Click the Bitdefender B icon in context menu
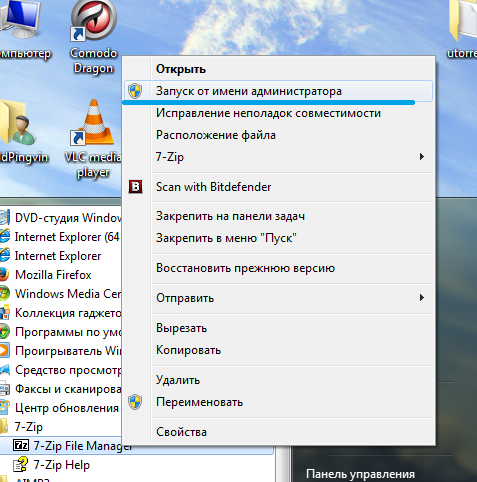The image size is (477, 482). point(135,187)
